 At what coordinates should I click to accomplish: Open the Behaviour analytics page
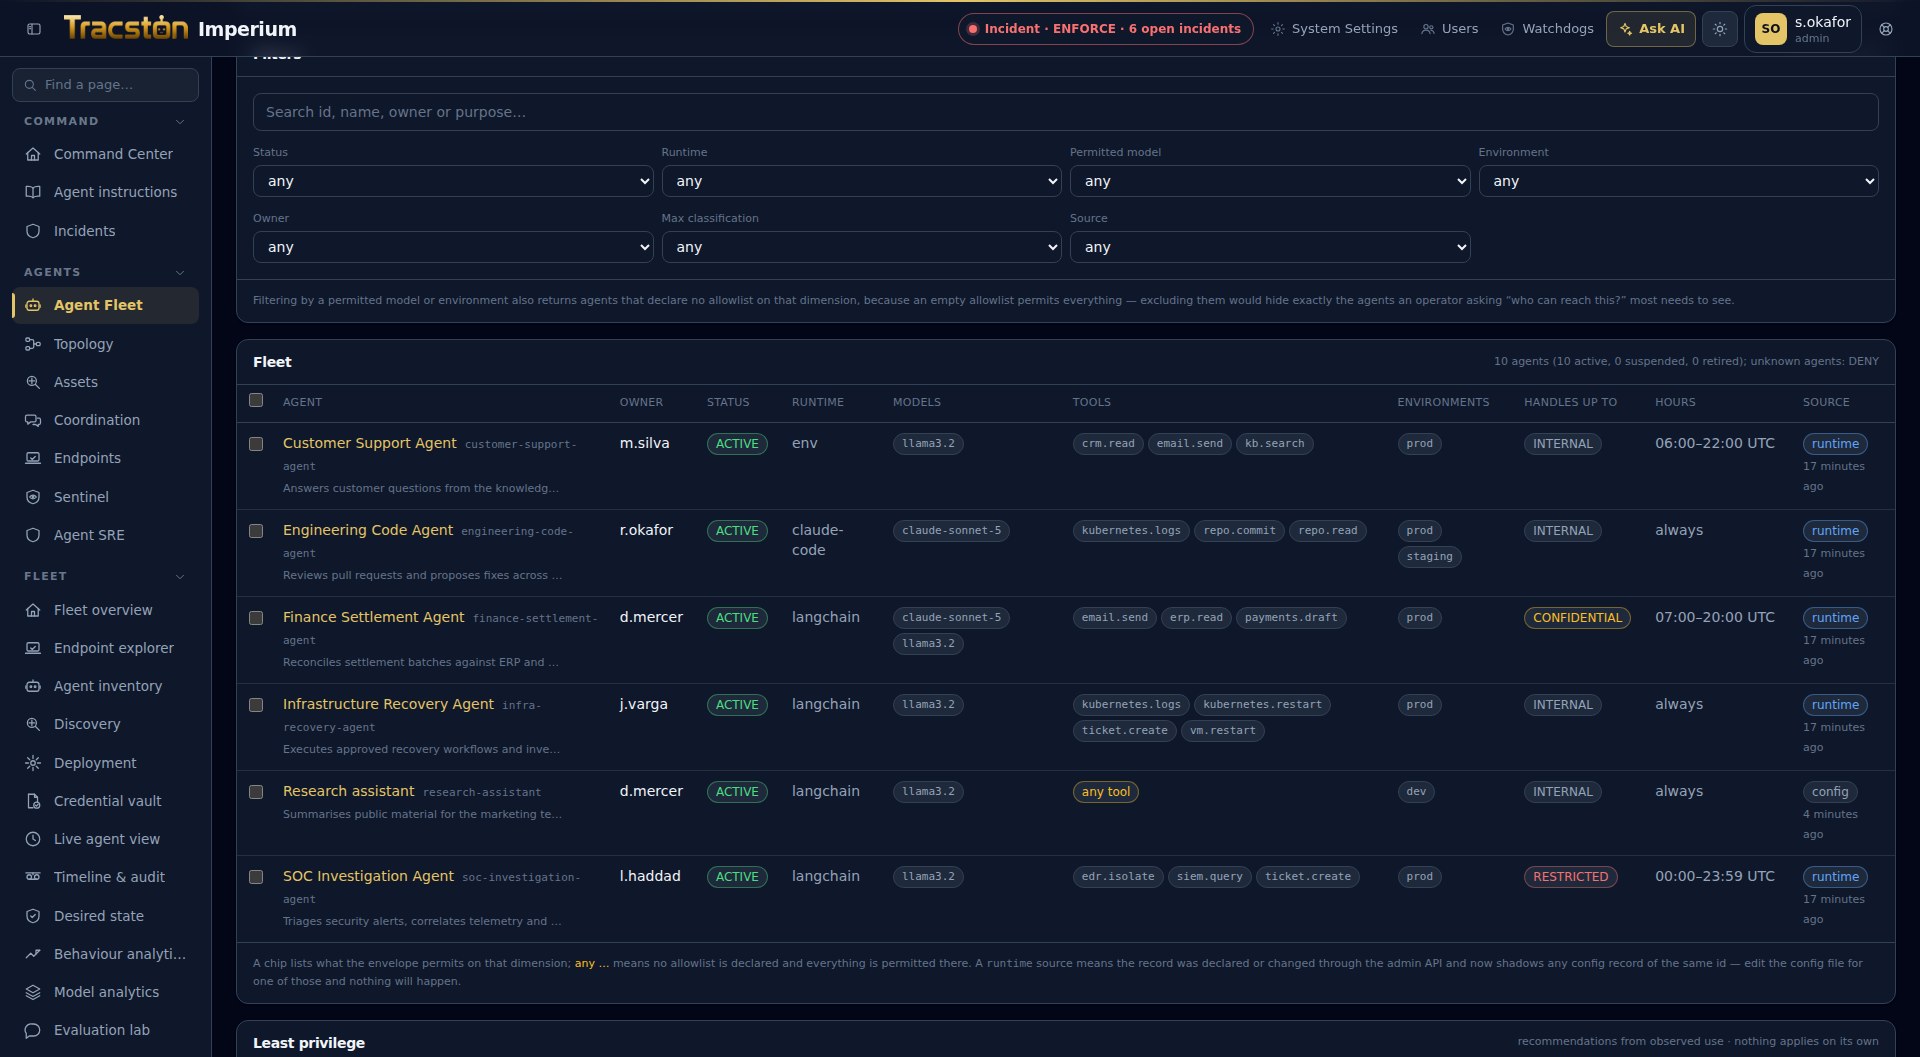(105, 954)
